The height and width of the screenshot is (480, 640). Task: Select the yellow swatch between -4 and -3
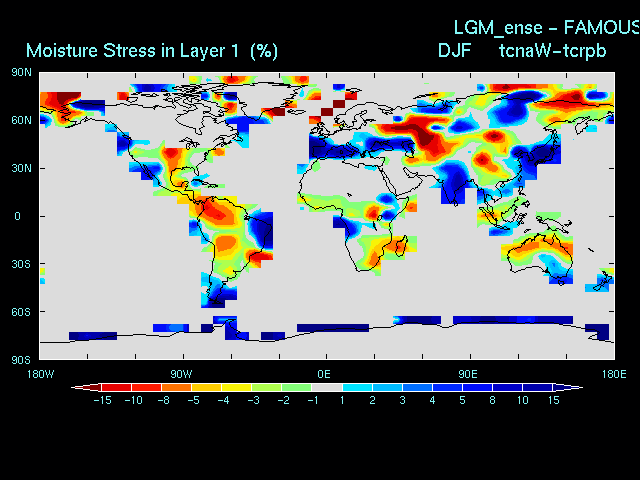tap(236, 386)
